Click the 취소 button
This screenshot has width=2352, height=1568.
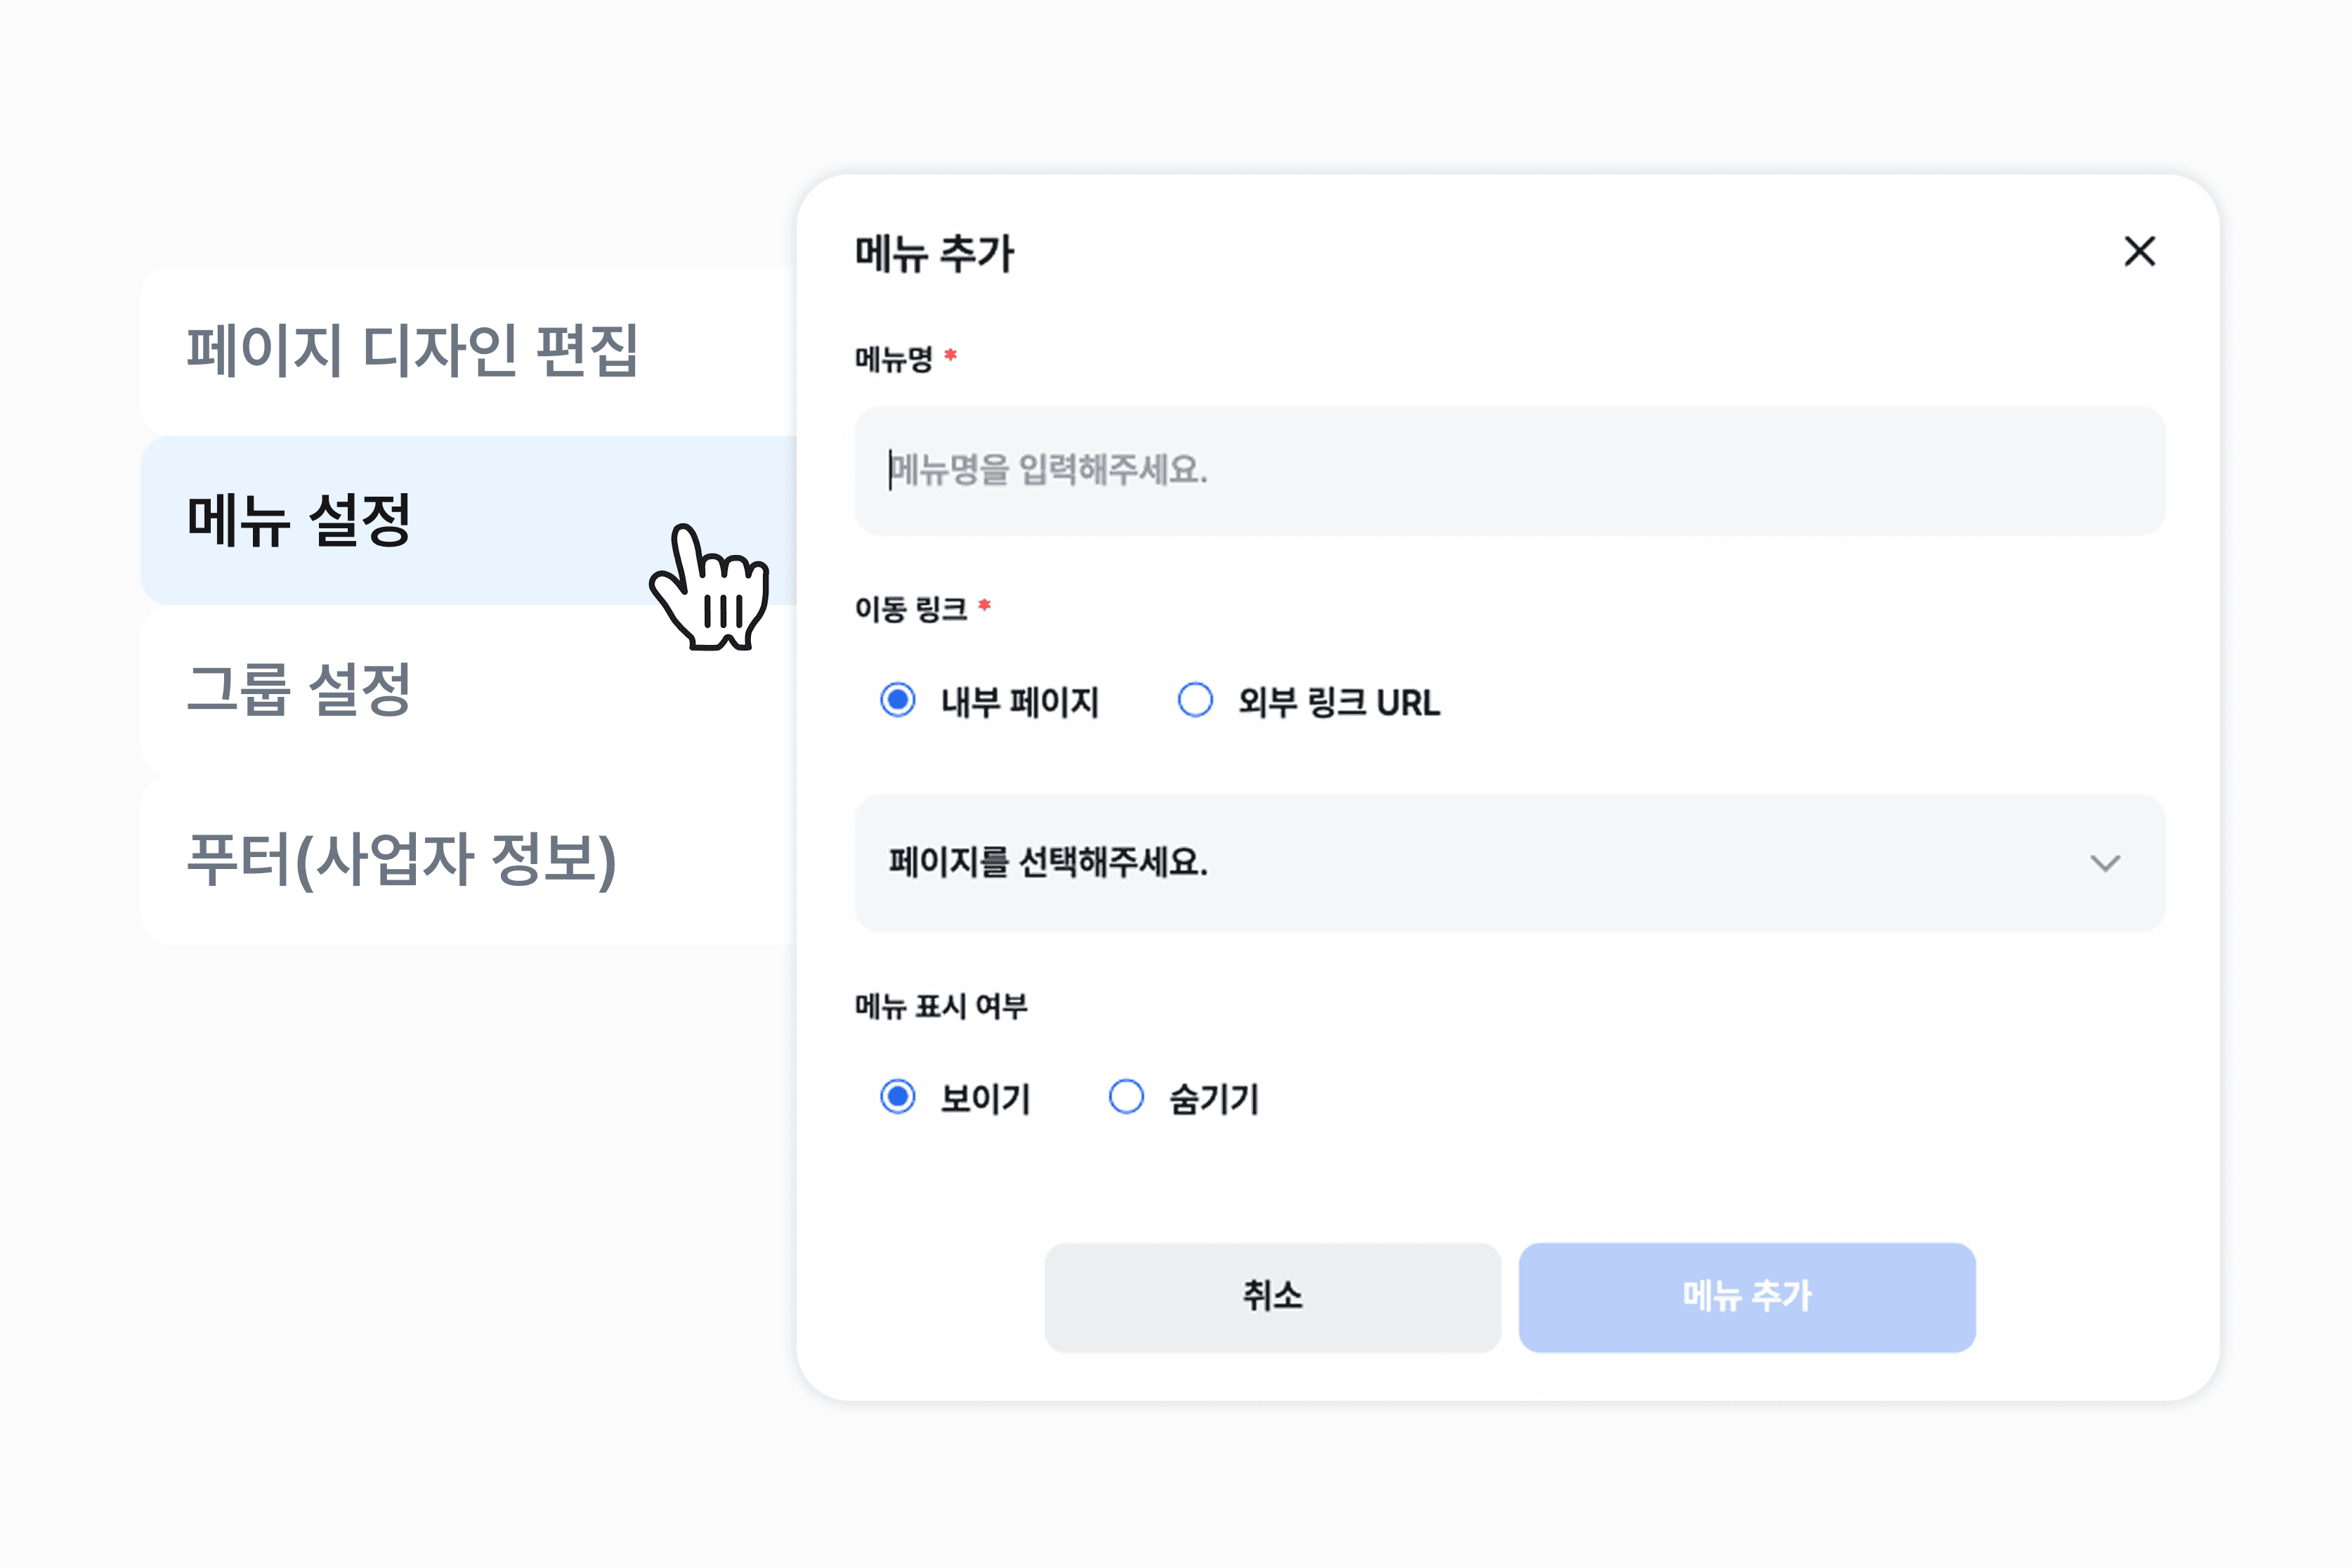[x=1273, y=1297]
